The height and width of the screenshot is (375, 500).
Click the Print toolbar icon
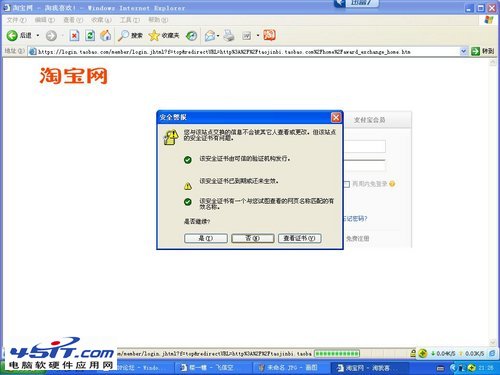(x=229, y=35)
